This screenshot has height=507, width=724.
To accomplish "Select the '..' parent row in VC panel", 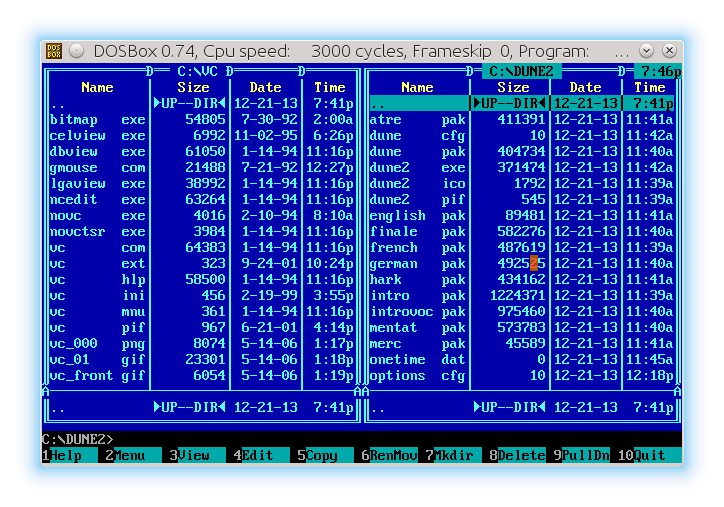I will [202, 103].
